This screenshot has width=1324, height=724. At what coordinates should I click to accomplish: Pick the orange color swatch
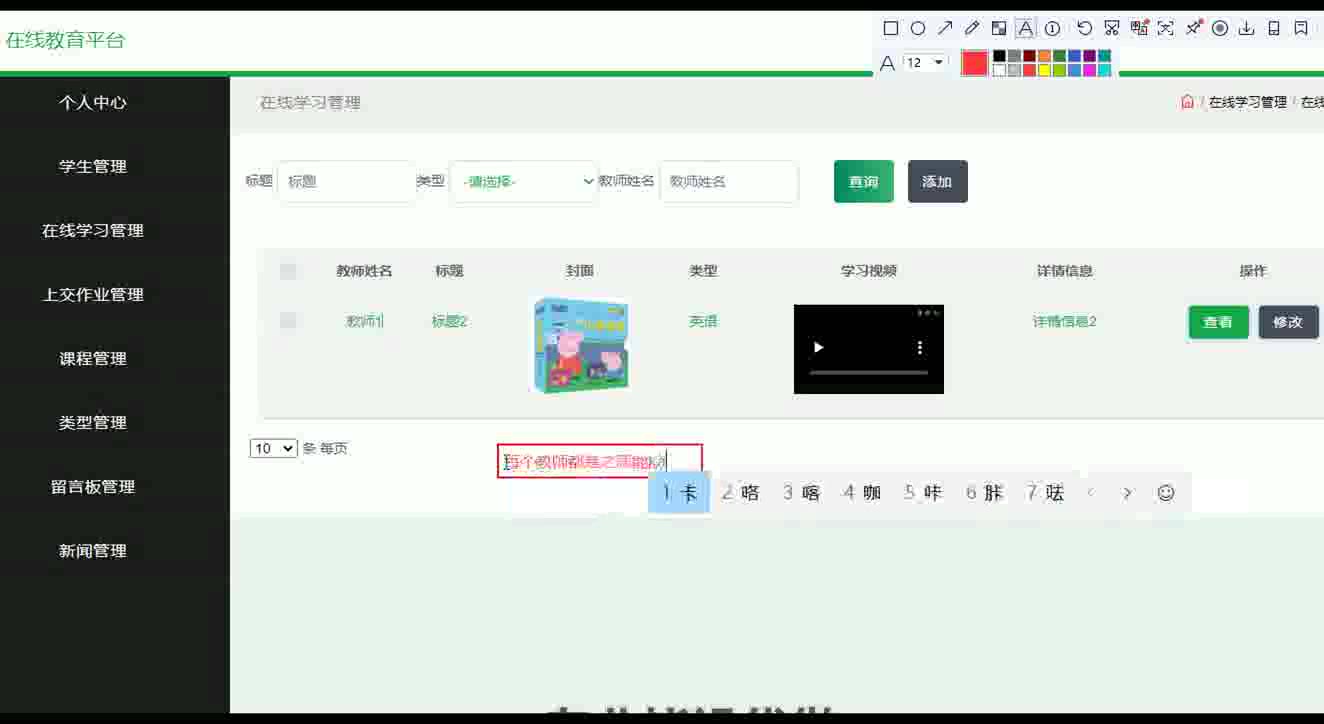point(1045,55)
